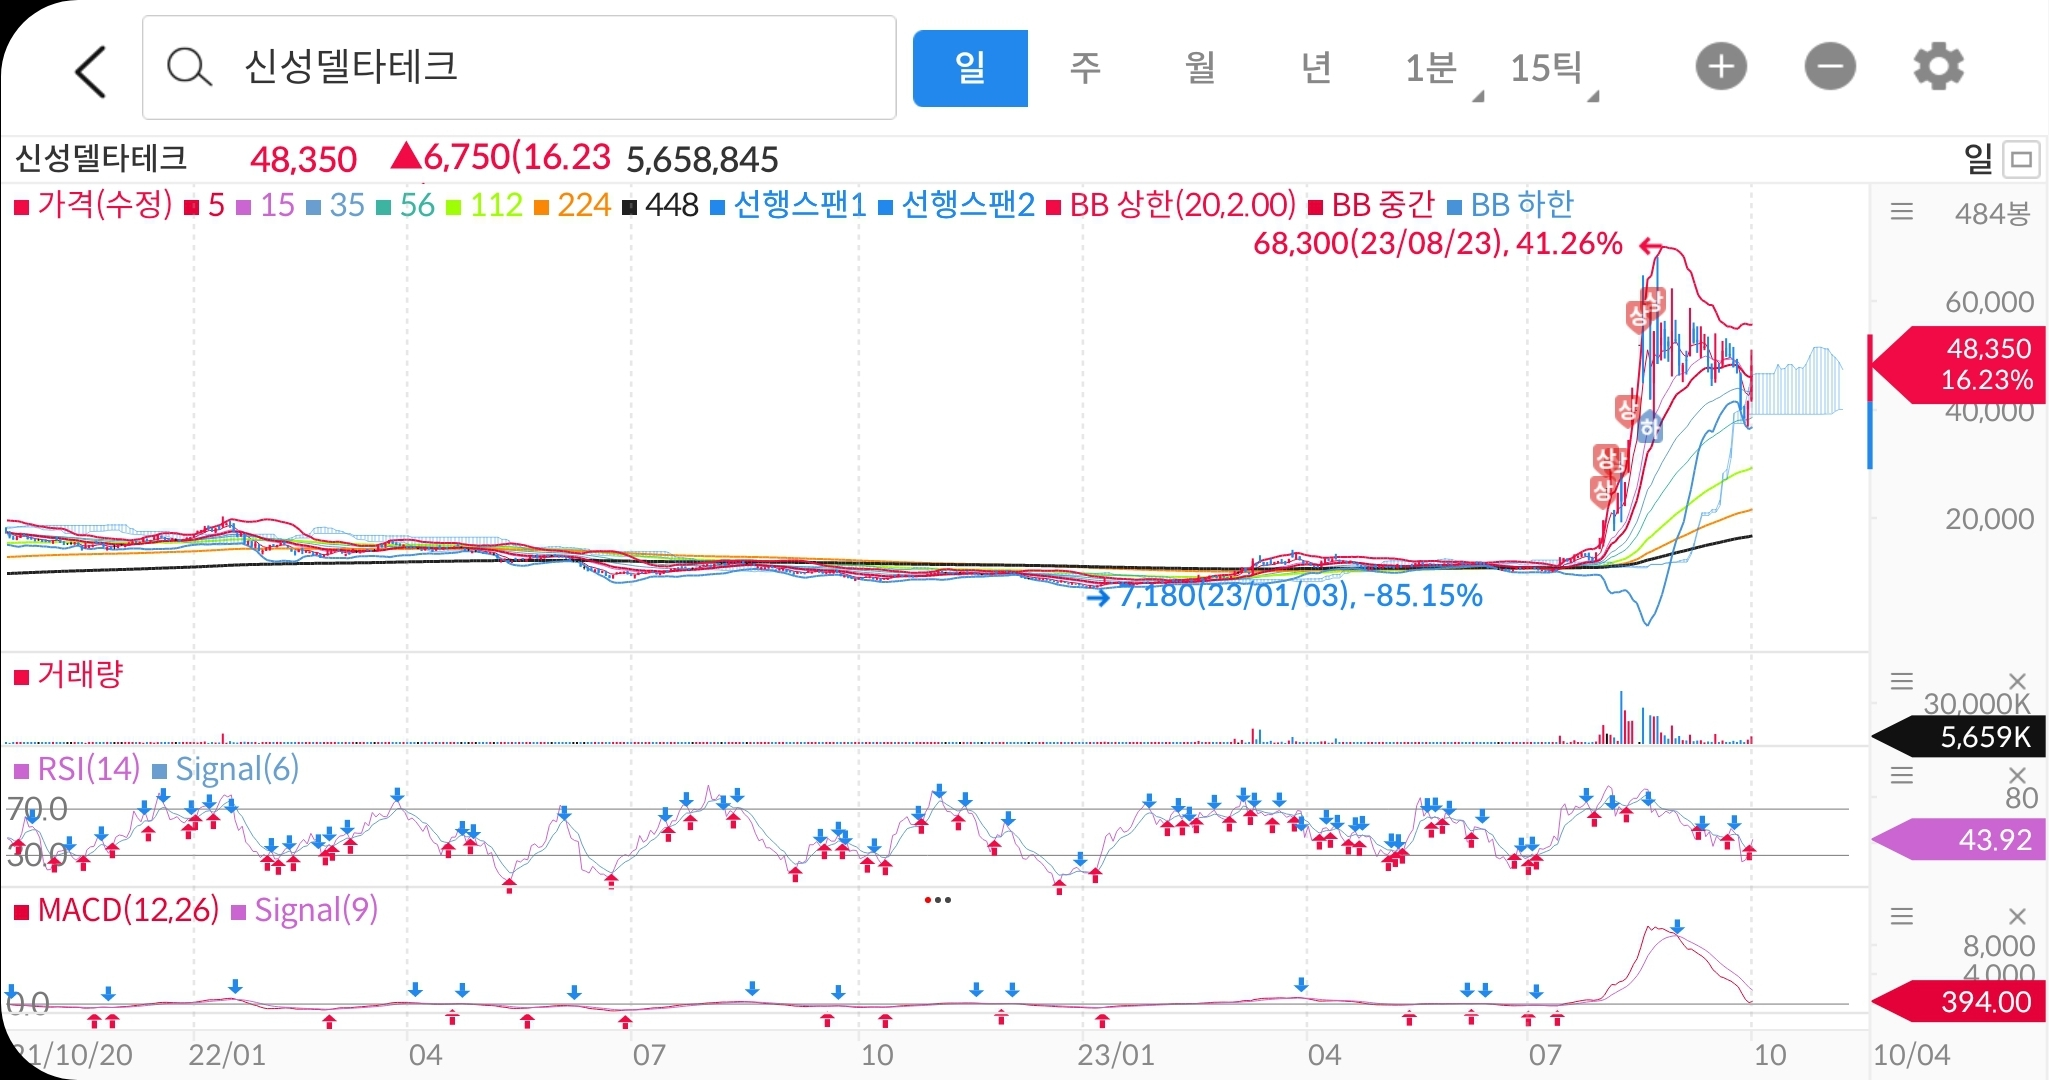This screenshot has width=2049, height=1080.
Task: Tap the 5-day moving average legend
Action: pos(205,205)
